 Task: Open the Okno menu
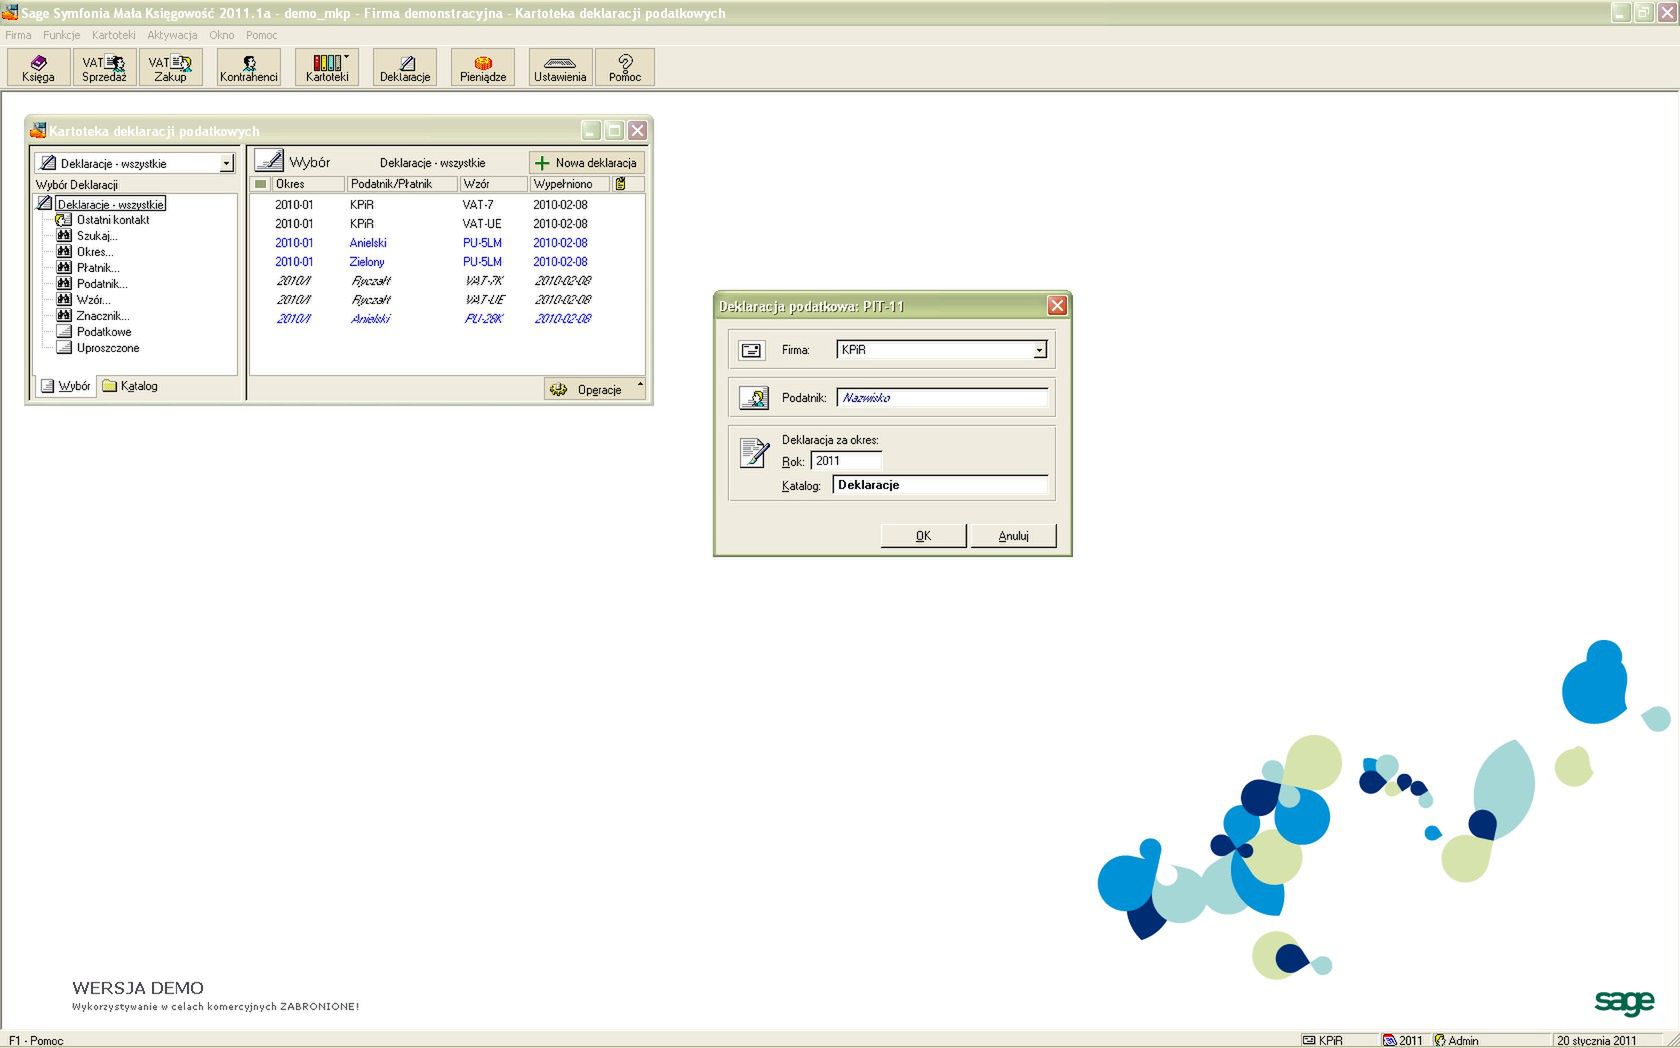(x=221, y=35)
